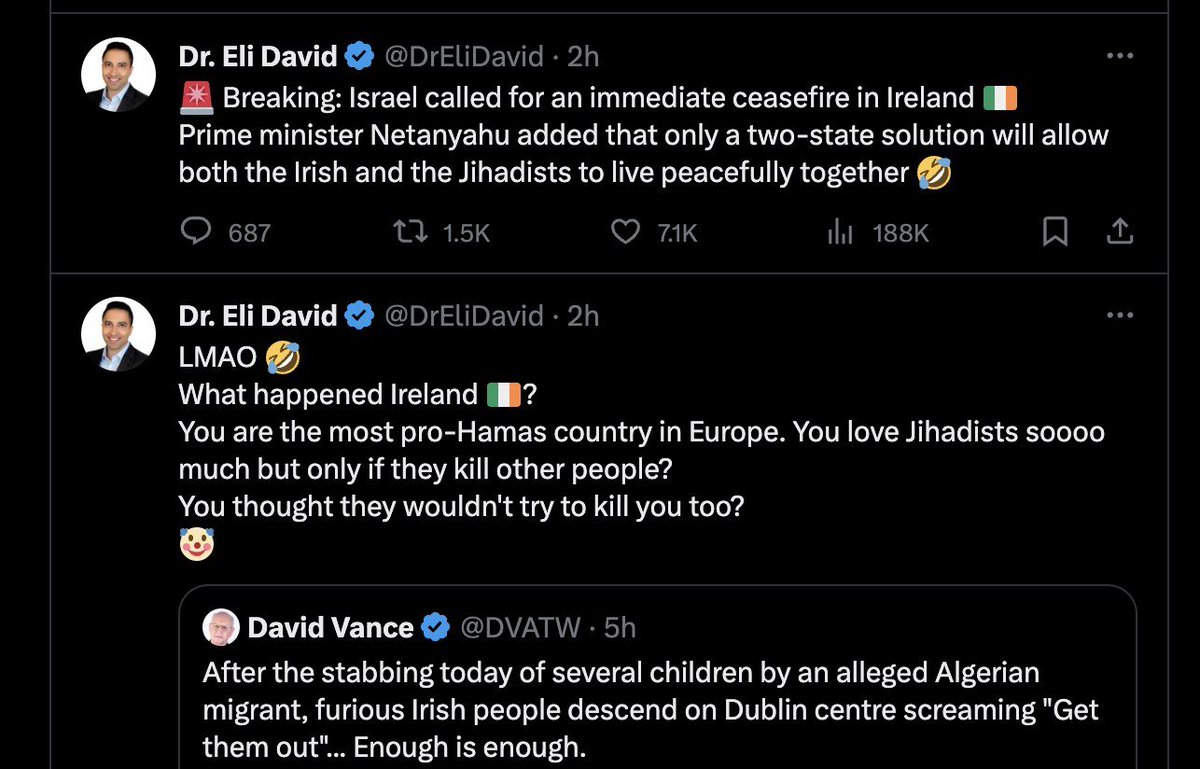This screenshot has width=1200, height=769.
Task: Click the 2h timestamp on first tweet
Action: (583, 57)
